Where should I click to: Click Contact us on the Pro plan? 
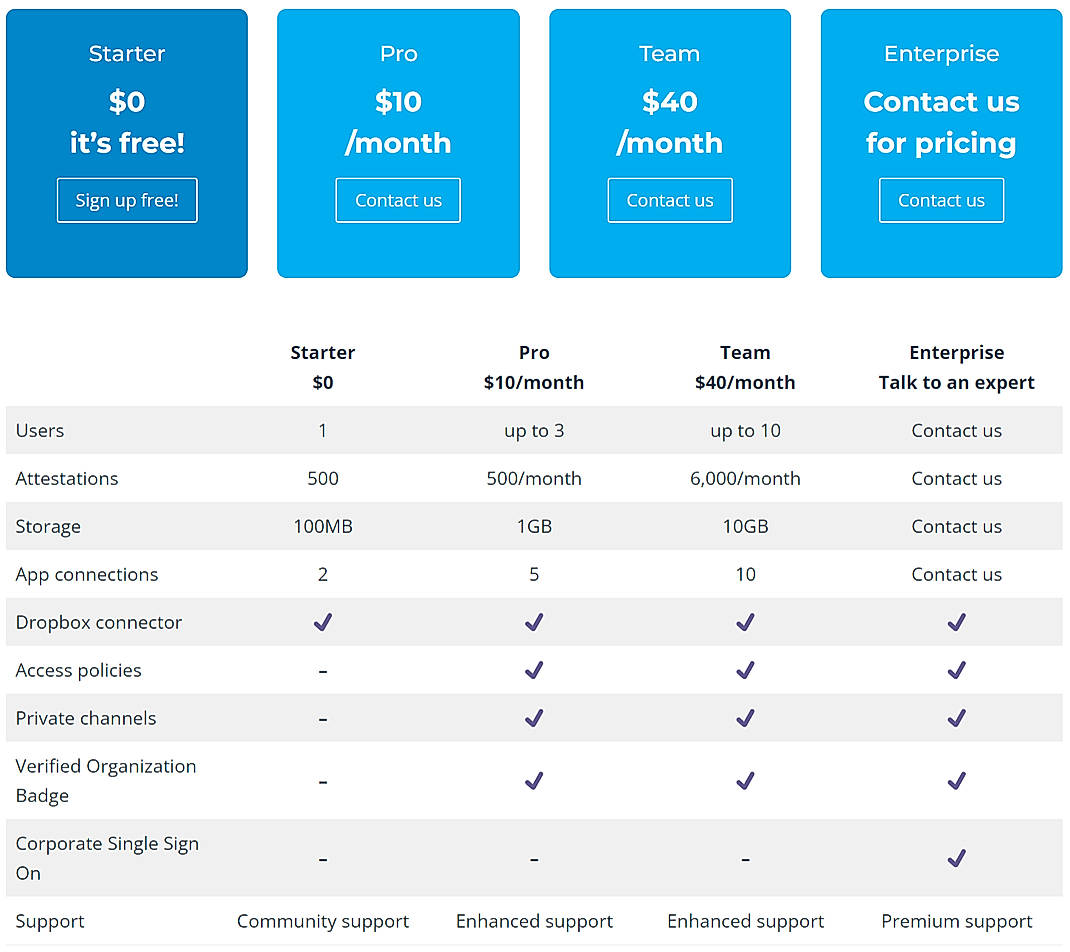pyautogui.click(x=398, y=200)
